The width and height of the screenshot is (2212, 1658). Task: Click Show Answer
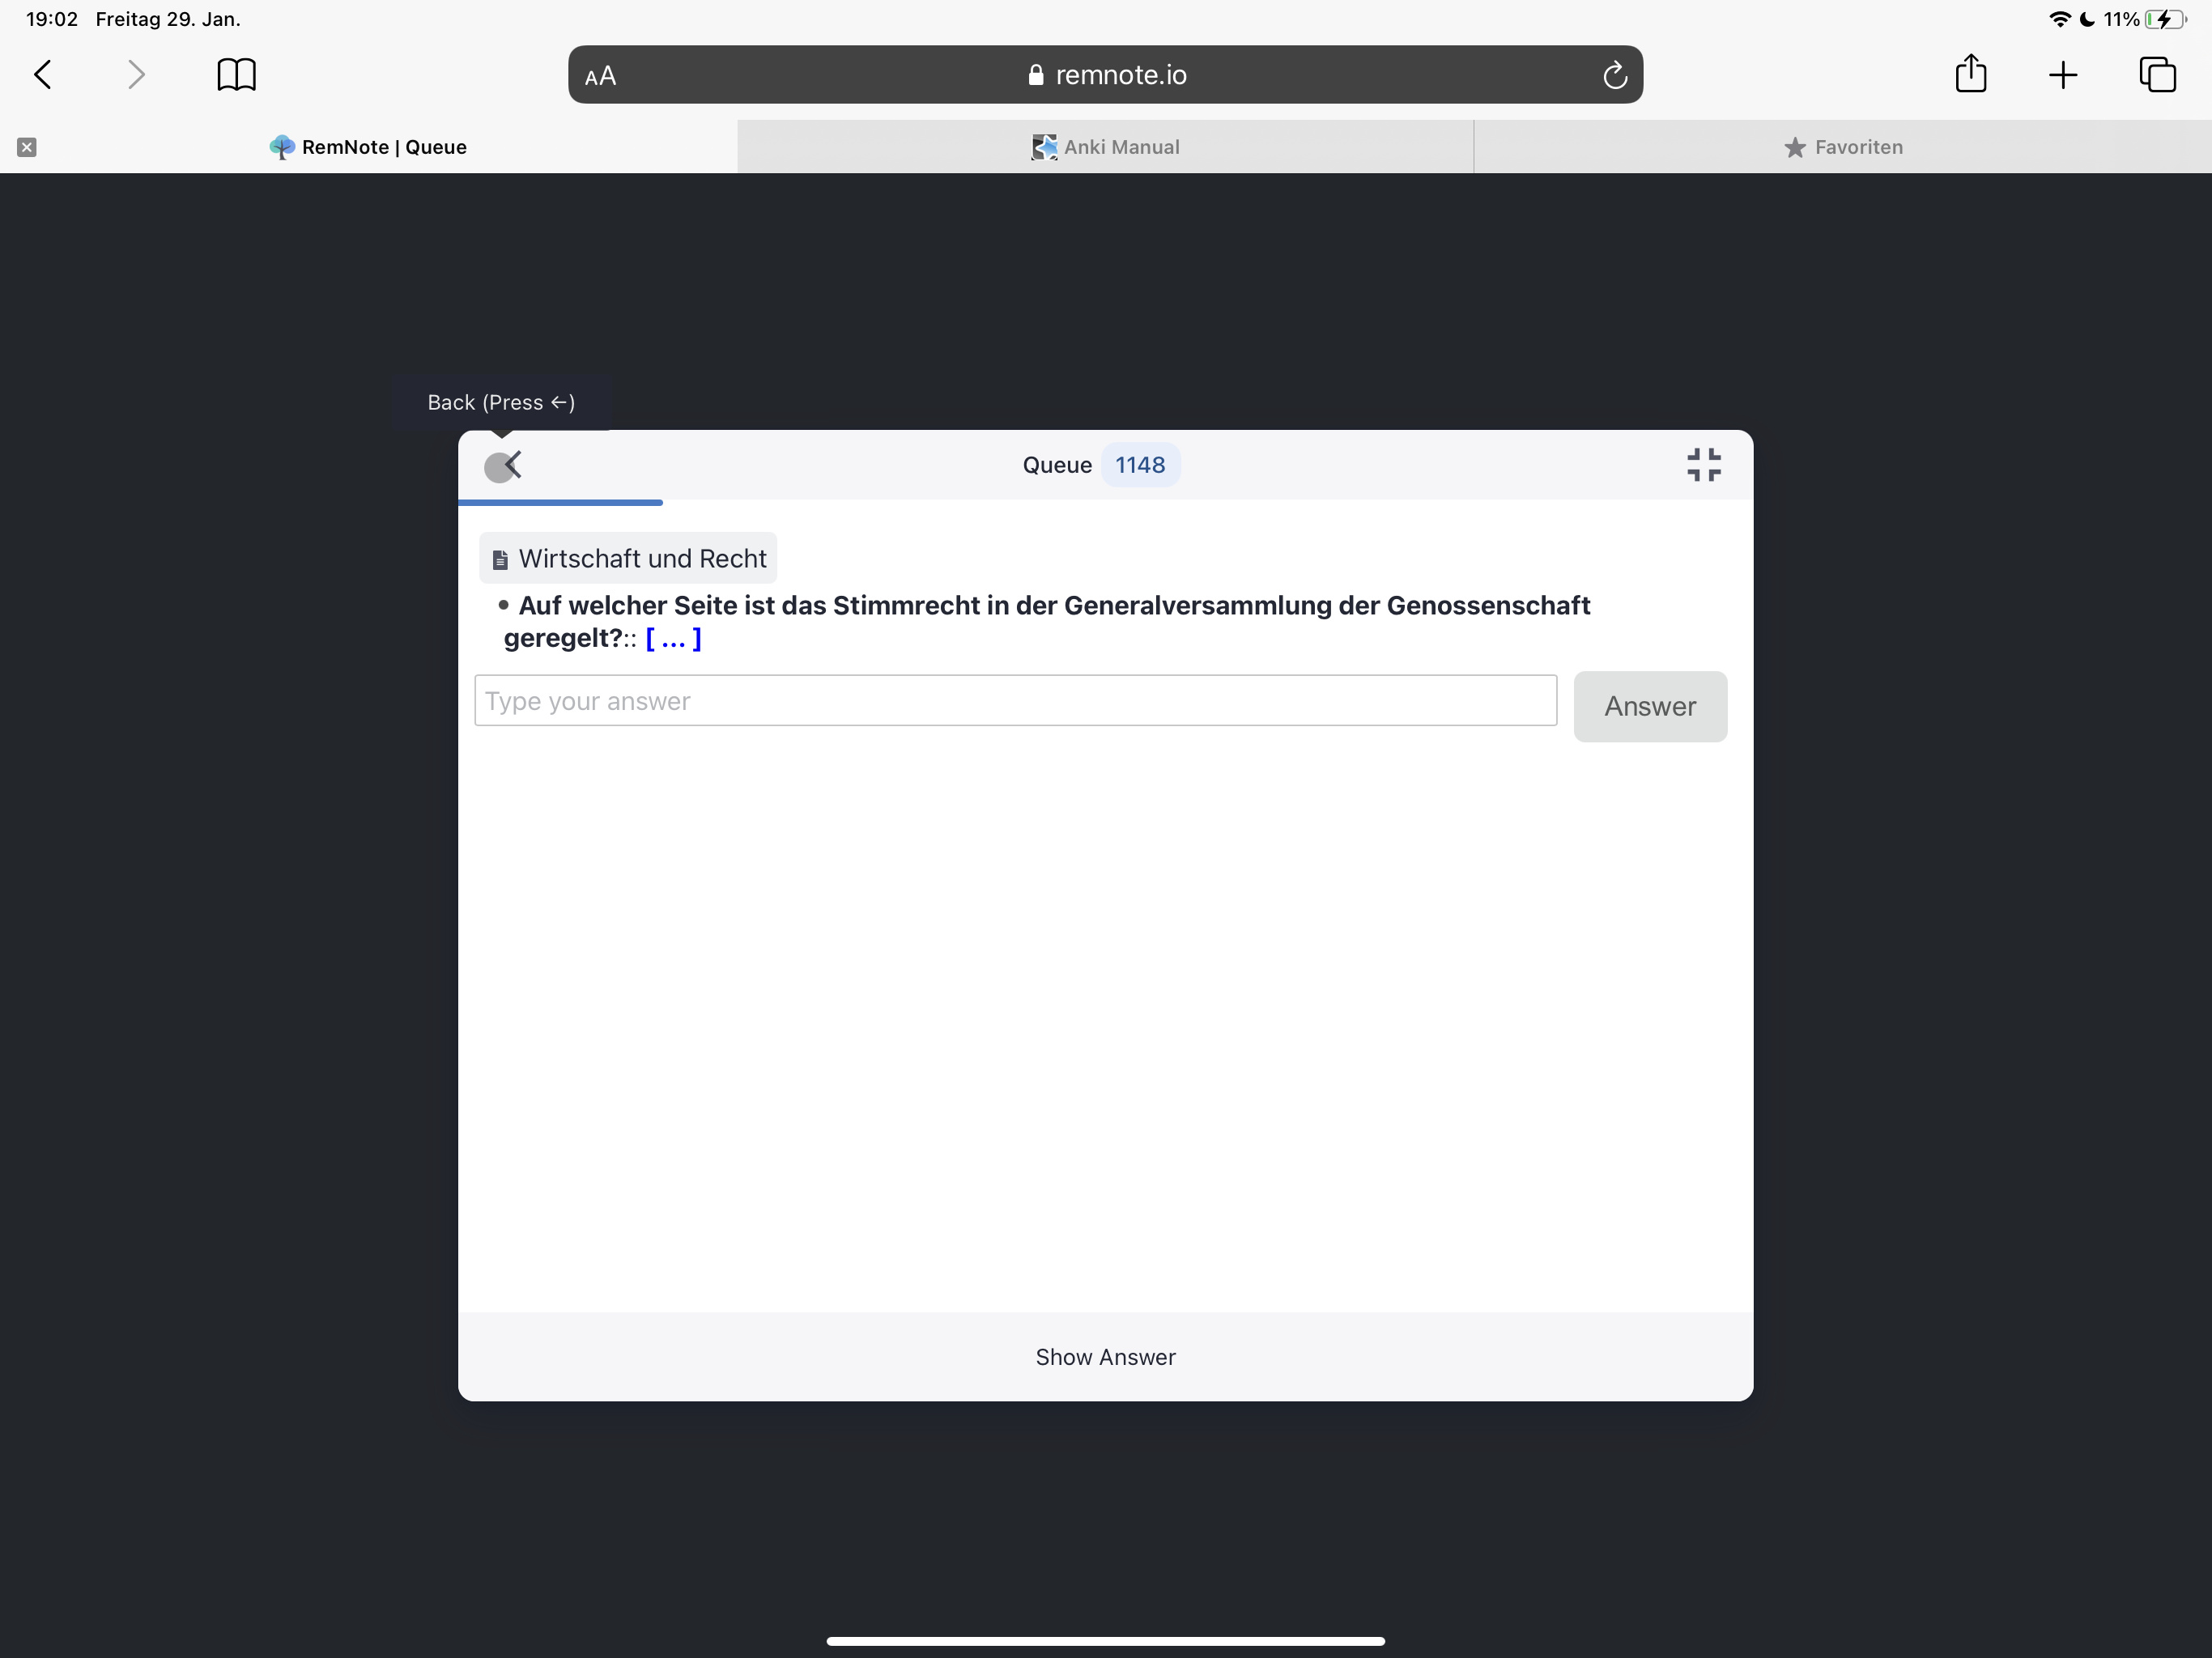coord(1104,1357)
